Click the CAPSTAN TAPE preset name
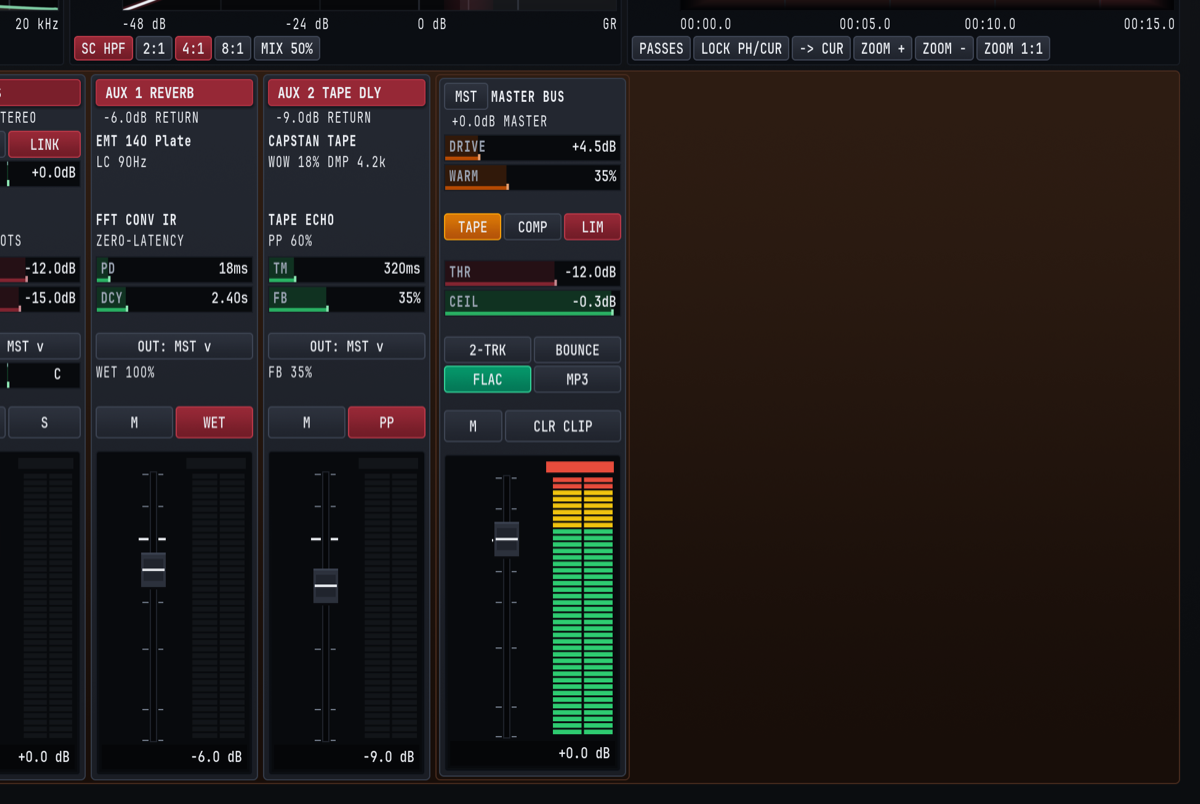Screen dimensions: 1200x804 click(312, 141)
